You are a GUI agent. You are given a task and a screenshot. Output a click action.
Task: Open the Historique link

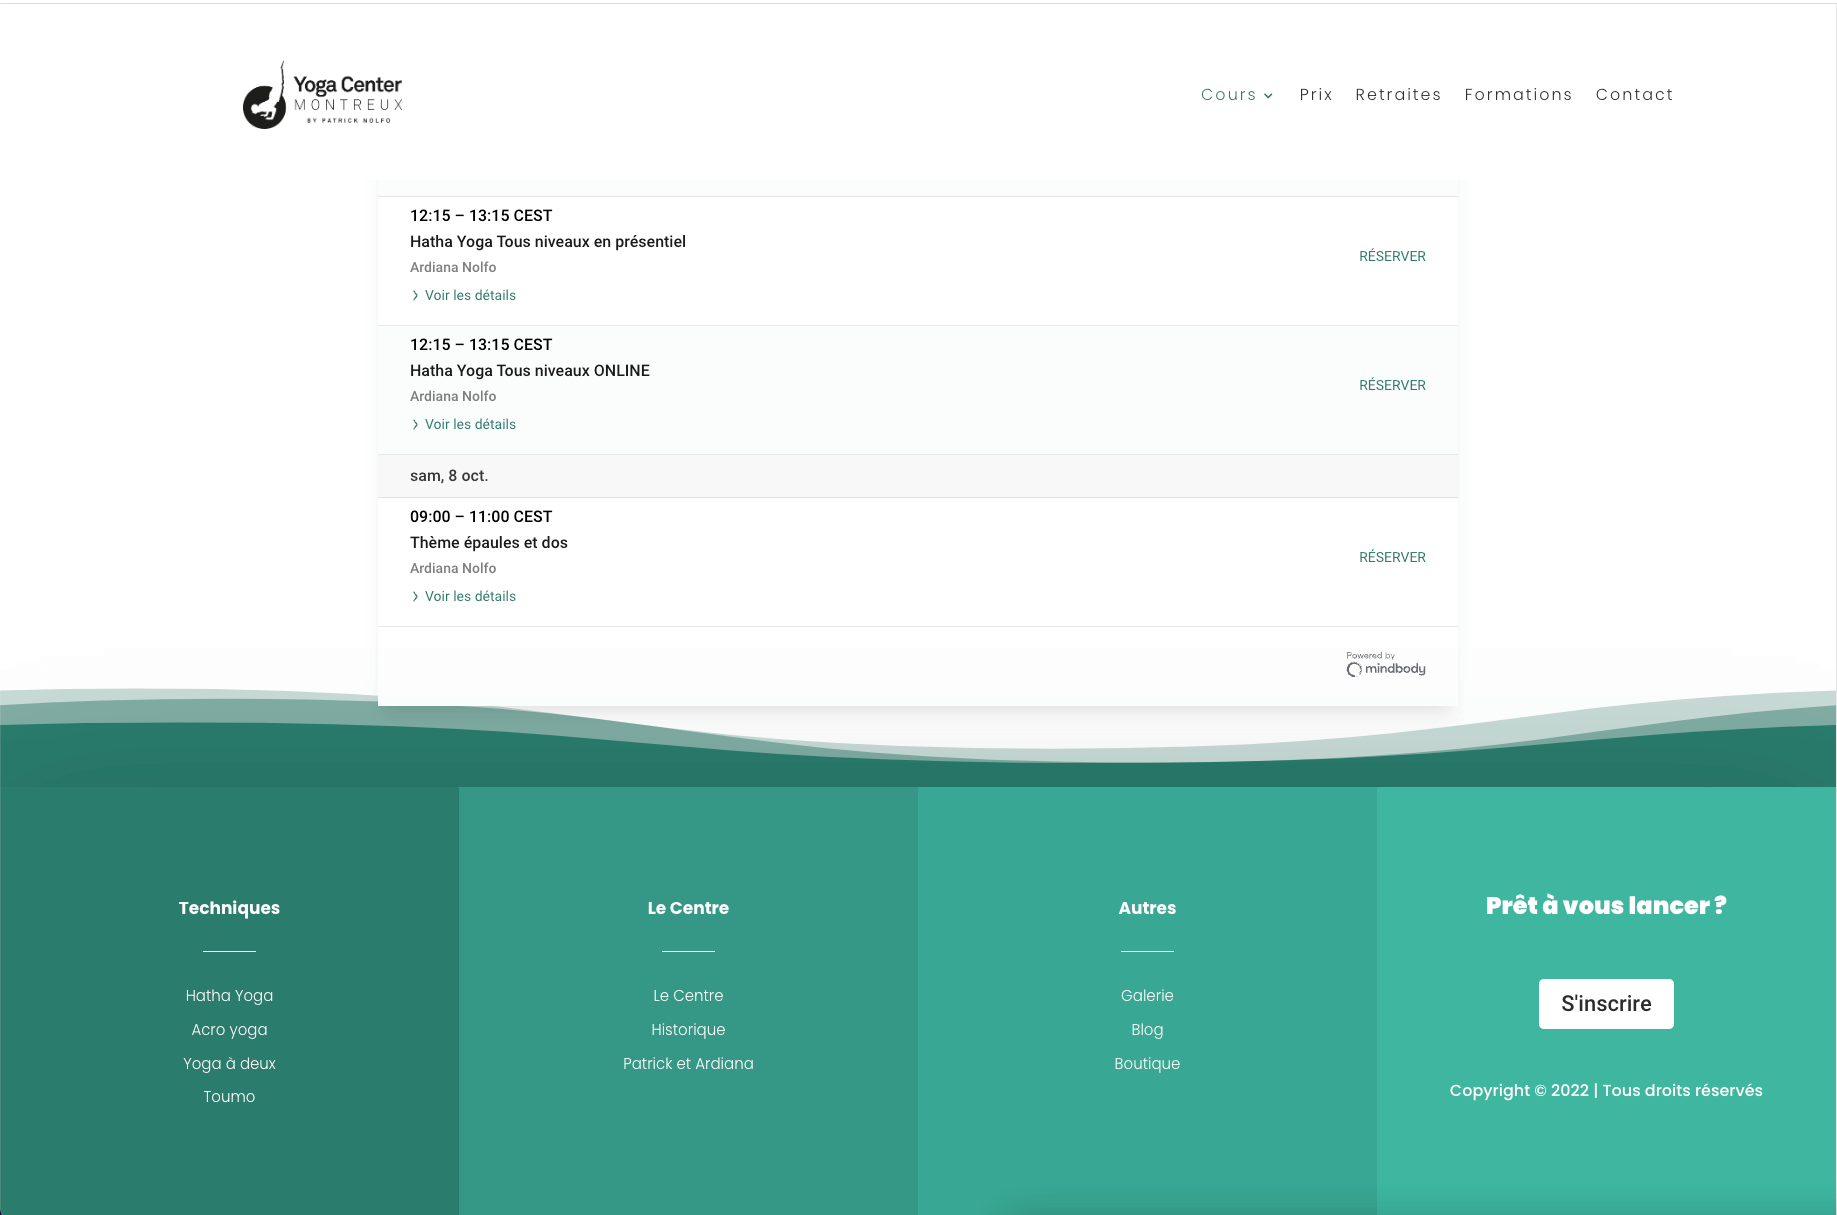(688, 1030)
